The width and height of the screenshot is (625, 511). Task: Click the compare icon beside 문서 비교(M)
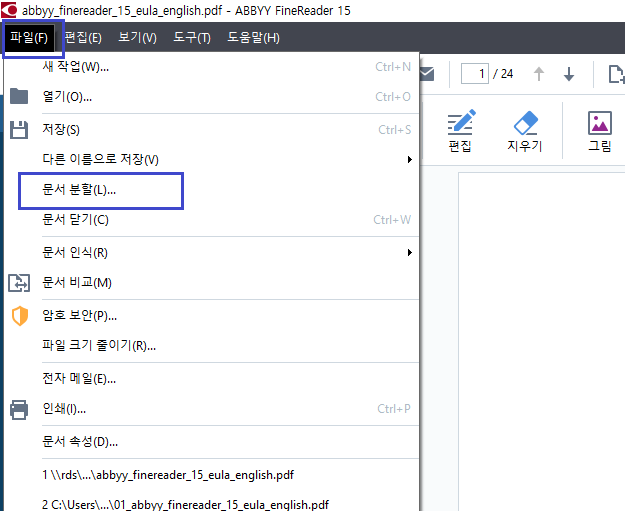(19, 283)
